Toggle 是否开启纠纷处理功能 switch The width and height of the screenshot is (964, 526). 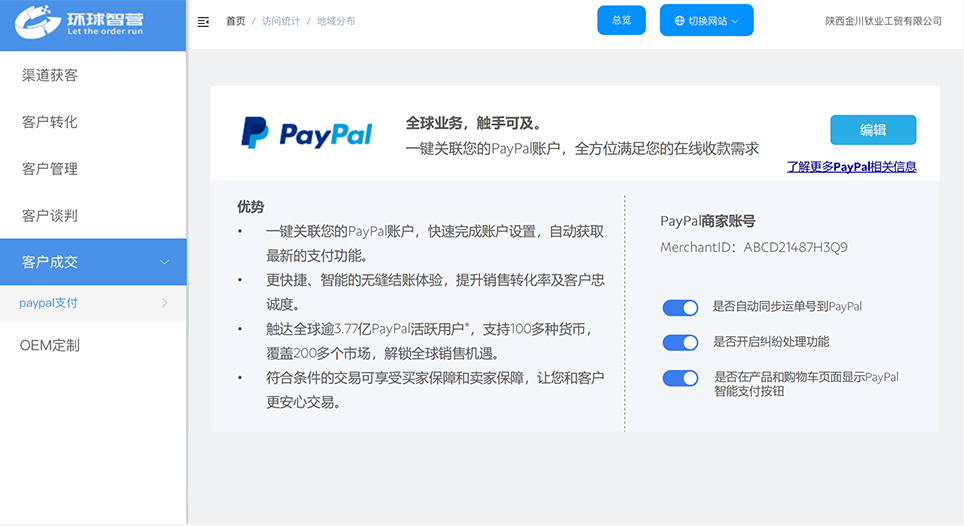pos(680,342)
